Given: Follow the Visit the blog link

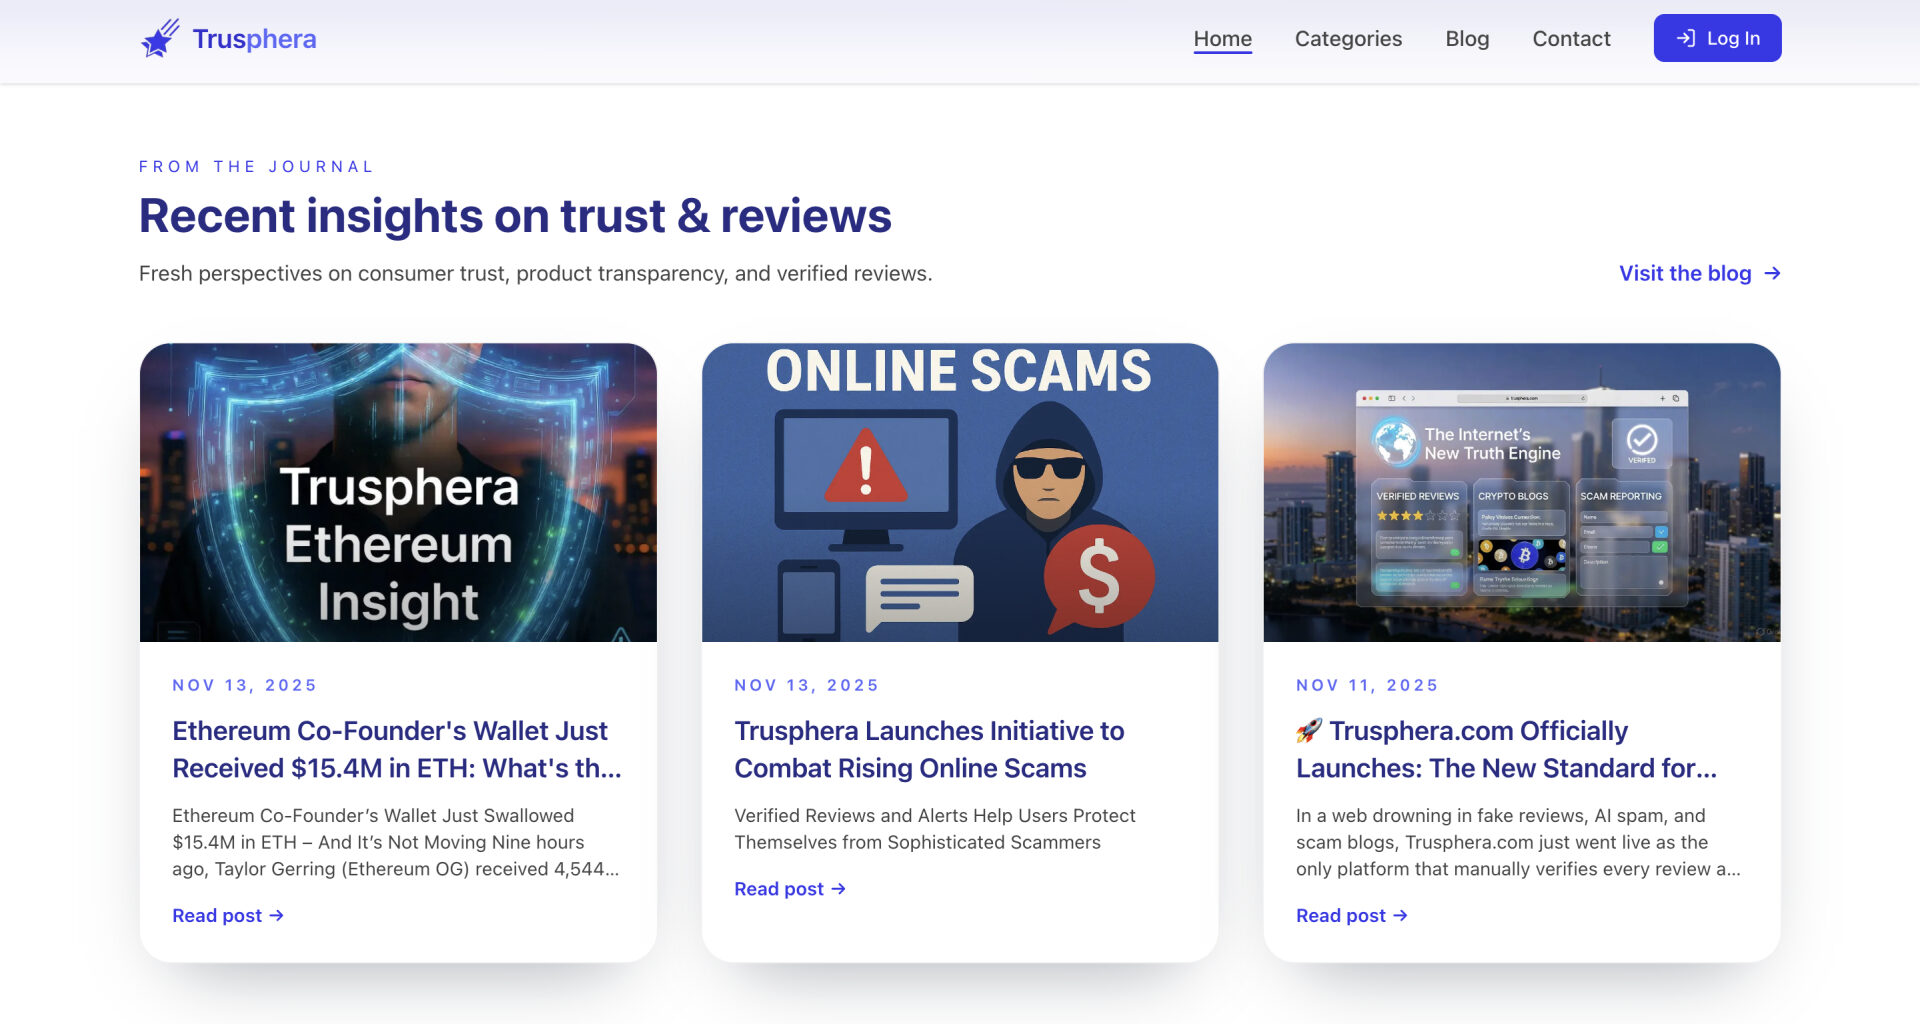Looking at the screenshot, I should 1685,273.
